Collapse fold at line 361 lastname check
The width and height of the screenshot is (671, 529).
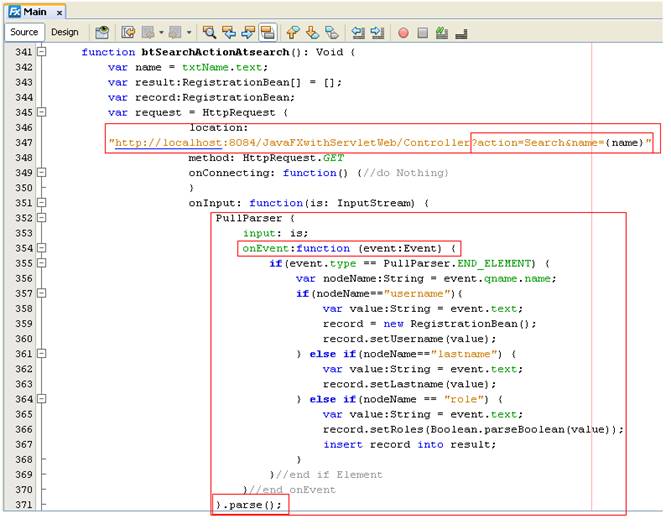pyautogui.click(x=42, y=354)
